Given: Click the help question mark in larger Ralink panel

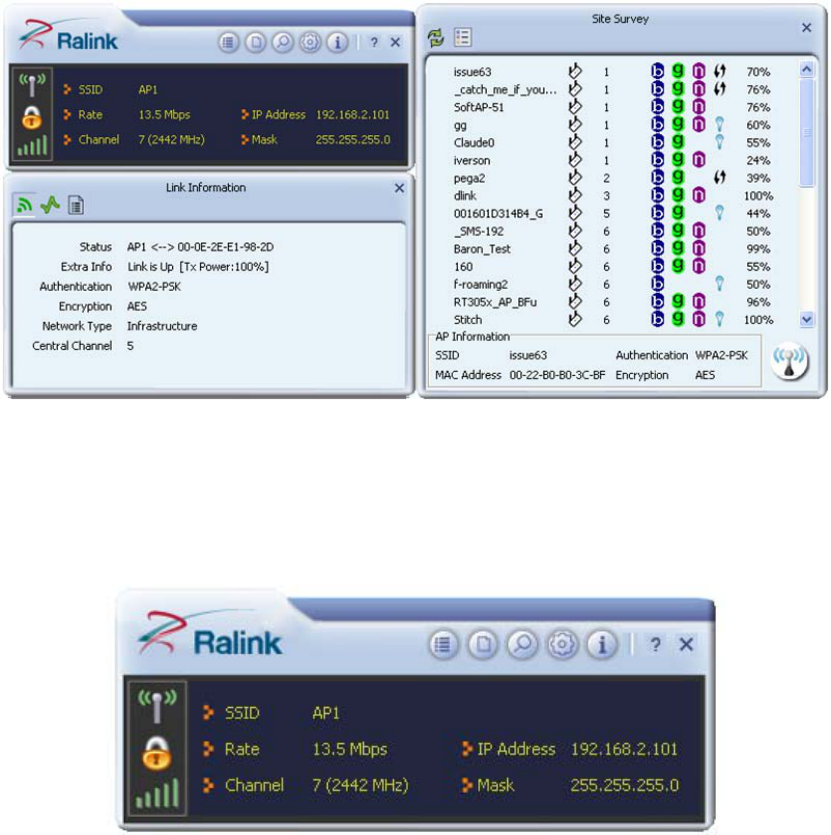Looking at the screenshot, I should (655, 645).
